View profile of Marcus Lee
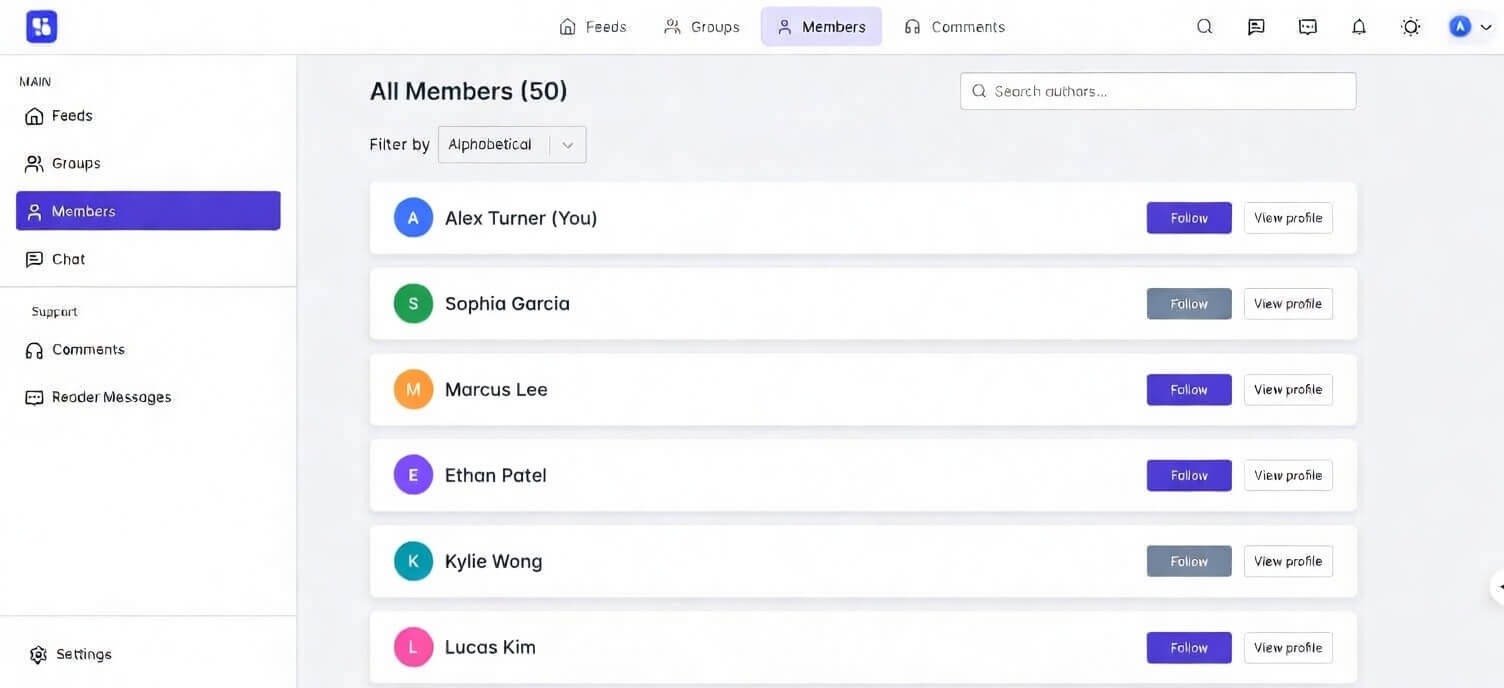 (1288, 390)
